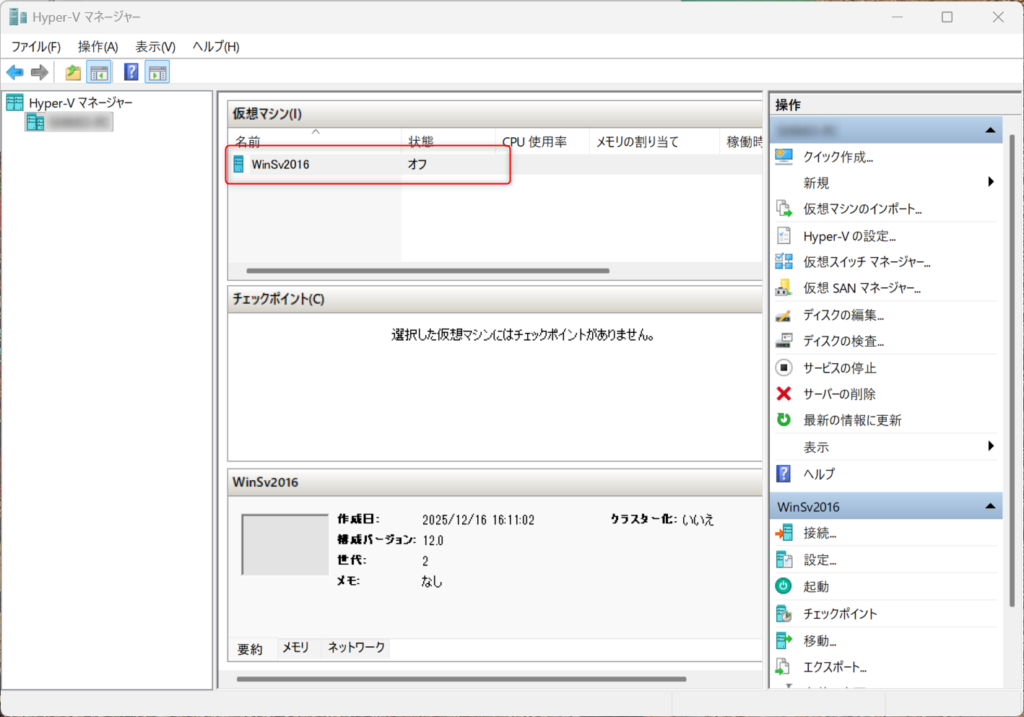Viewport: 1024px width, 717px height.
Task: Switch to the メモリ tab
Action: point(295,648)
